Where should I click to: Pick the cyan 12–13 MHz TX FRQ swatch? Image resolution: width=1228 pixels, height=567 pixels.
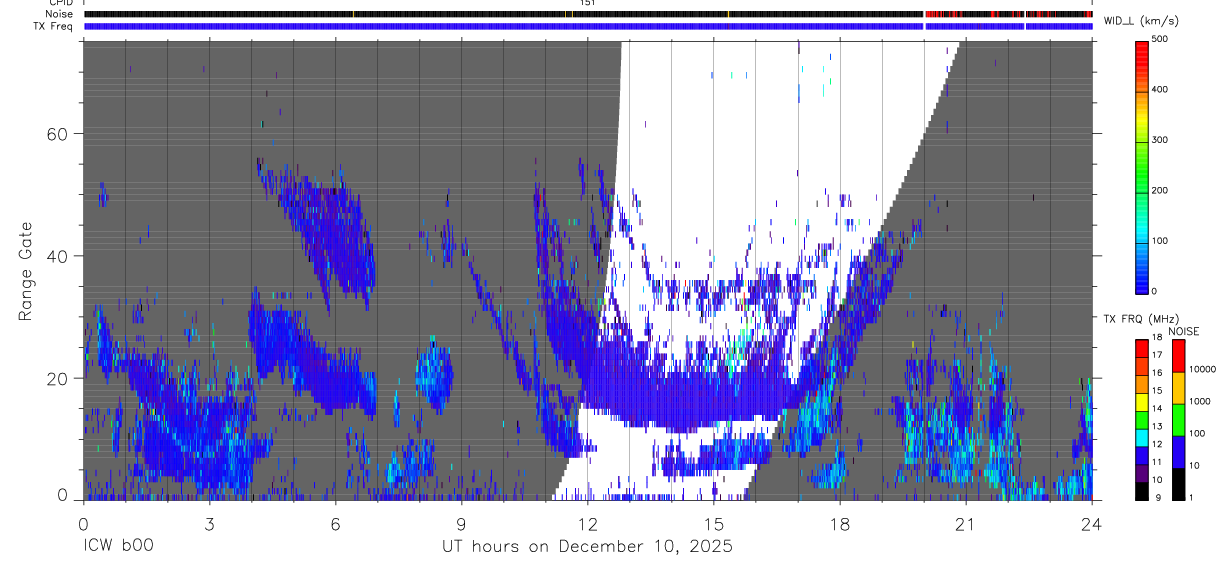[1142, 438]
